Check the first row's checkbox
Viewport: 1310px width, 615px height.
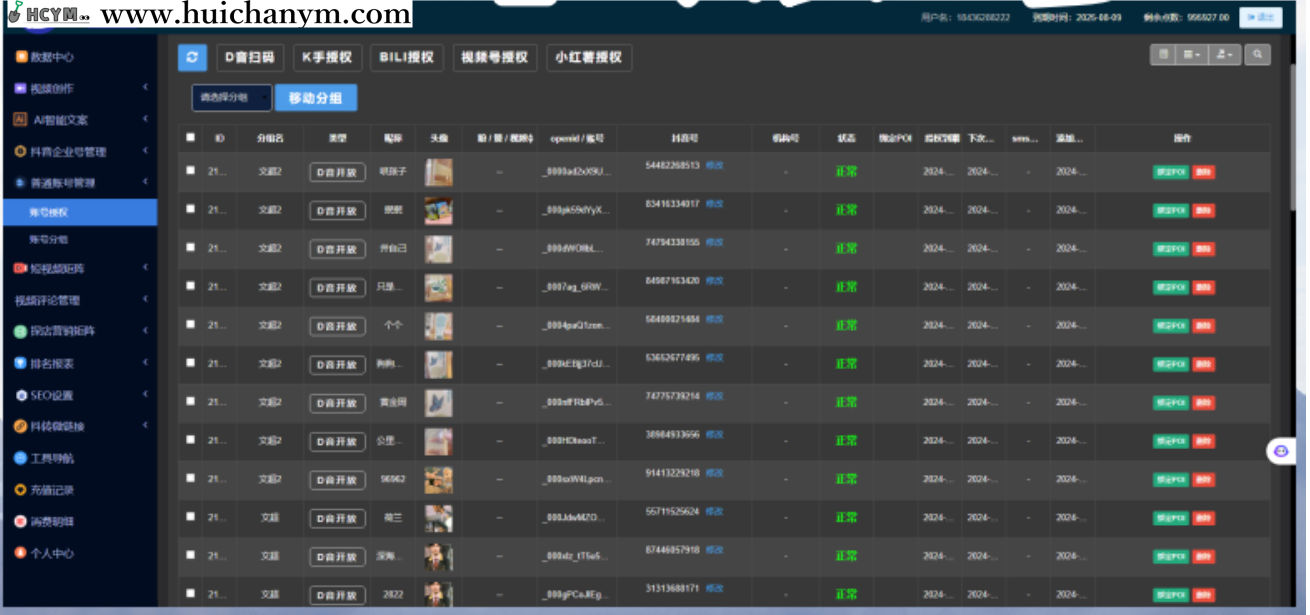point(191,171)
